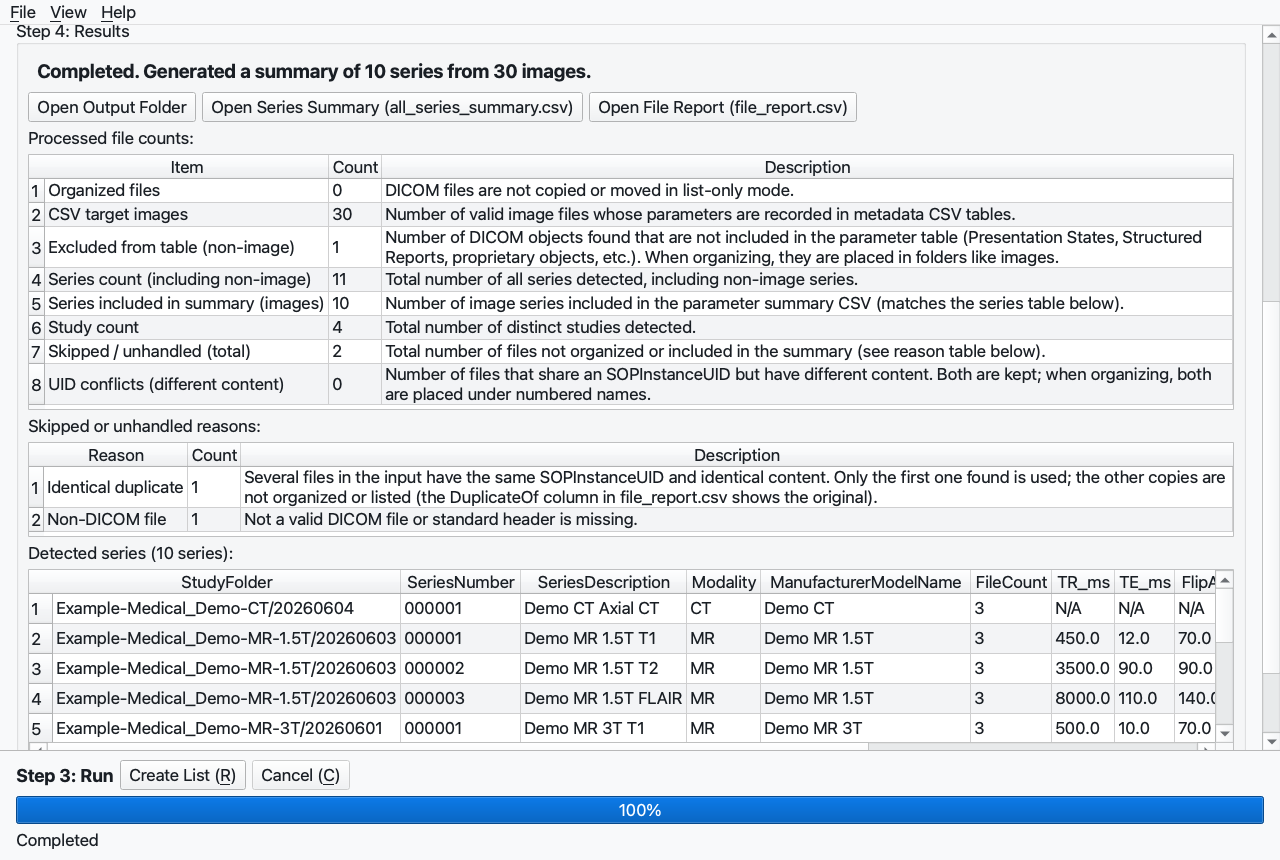Open the file_report.csv file report
1280x860 pixels.
[723, 107]
